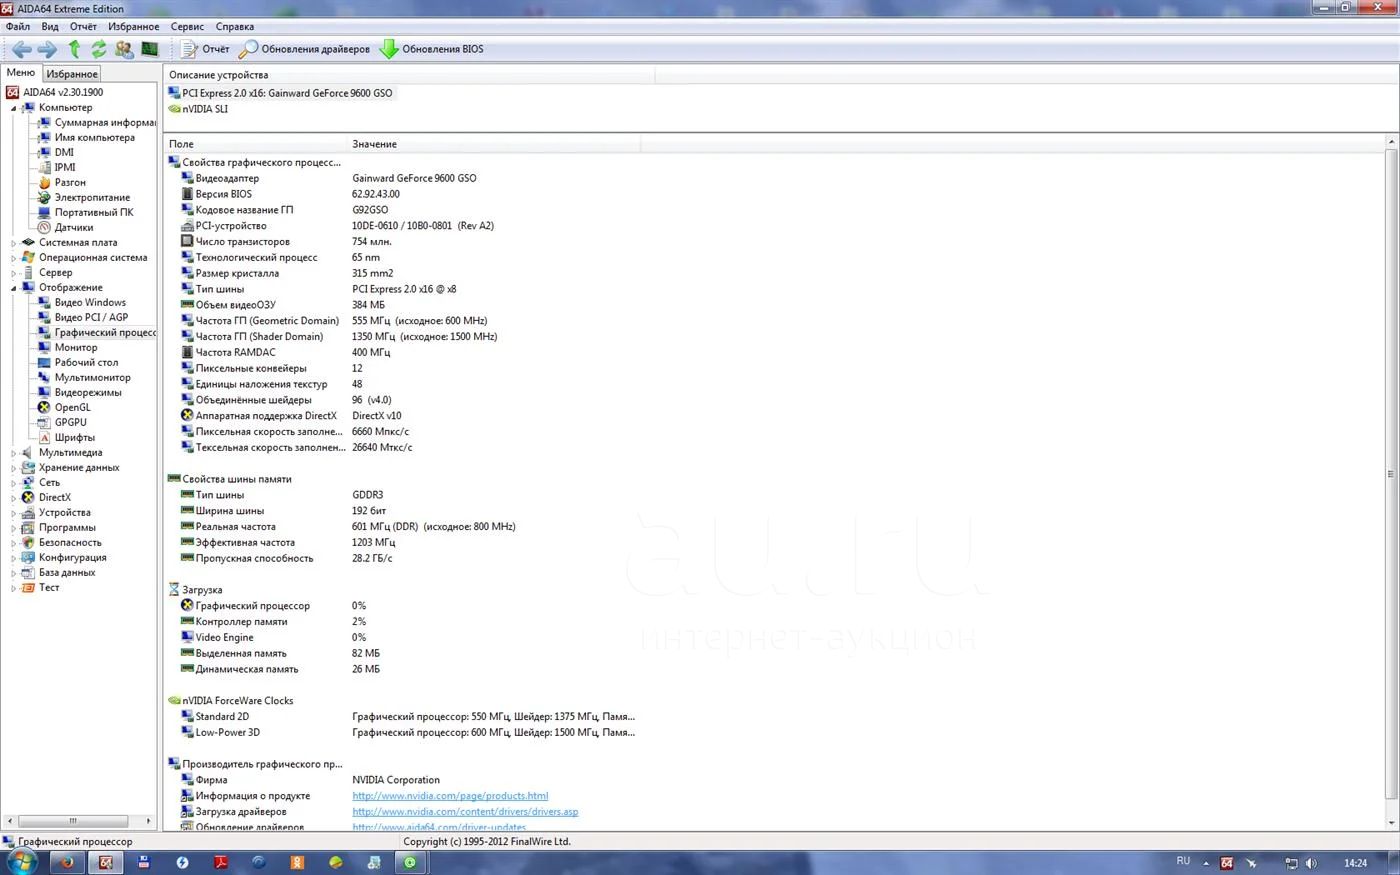The image size is (1400, 875).
Task: Expand the Мультимедиа tree node
Action: [14, 453]
